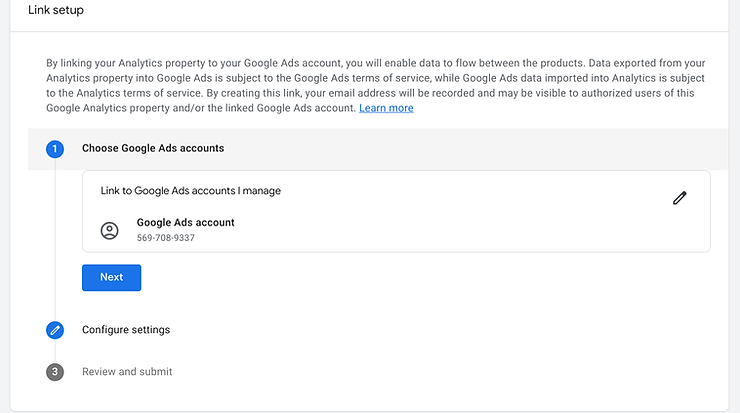Select the Google Ads account name
Screen dimensions: 740x413
coord(186,222)
